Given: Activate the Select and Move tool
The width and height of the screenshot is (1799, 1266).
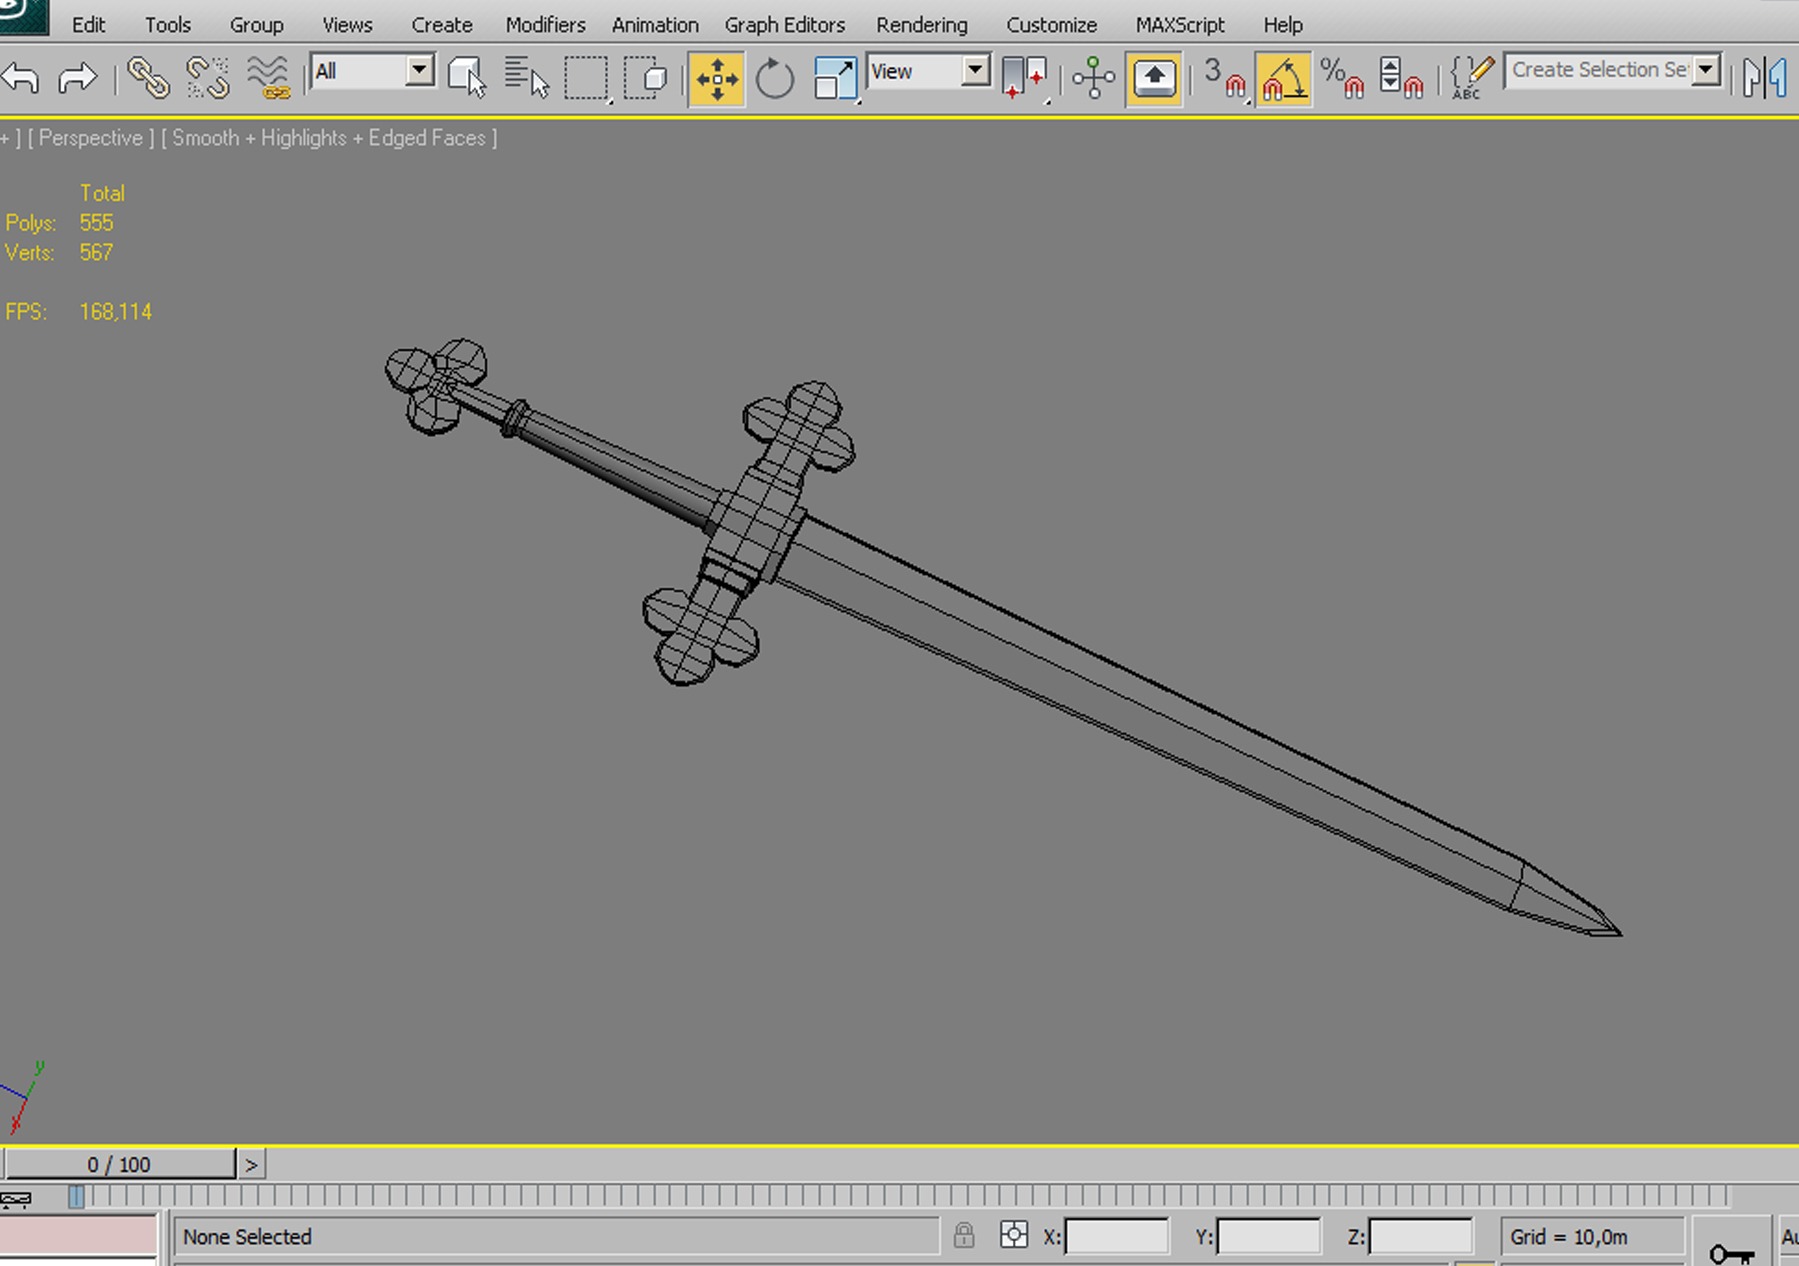Looking at the screenshot, I should [716, 78].
